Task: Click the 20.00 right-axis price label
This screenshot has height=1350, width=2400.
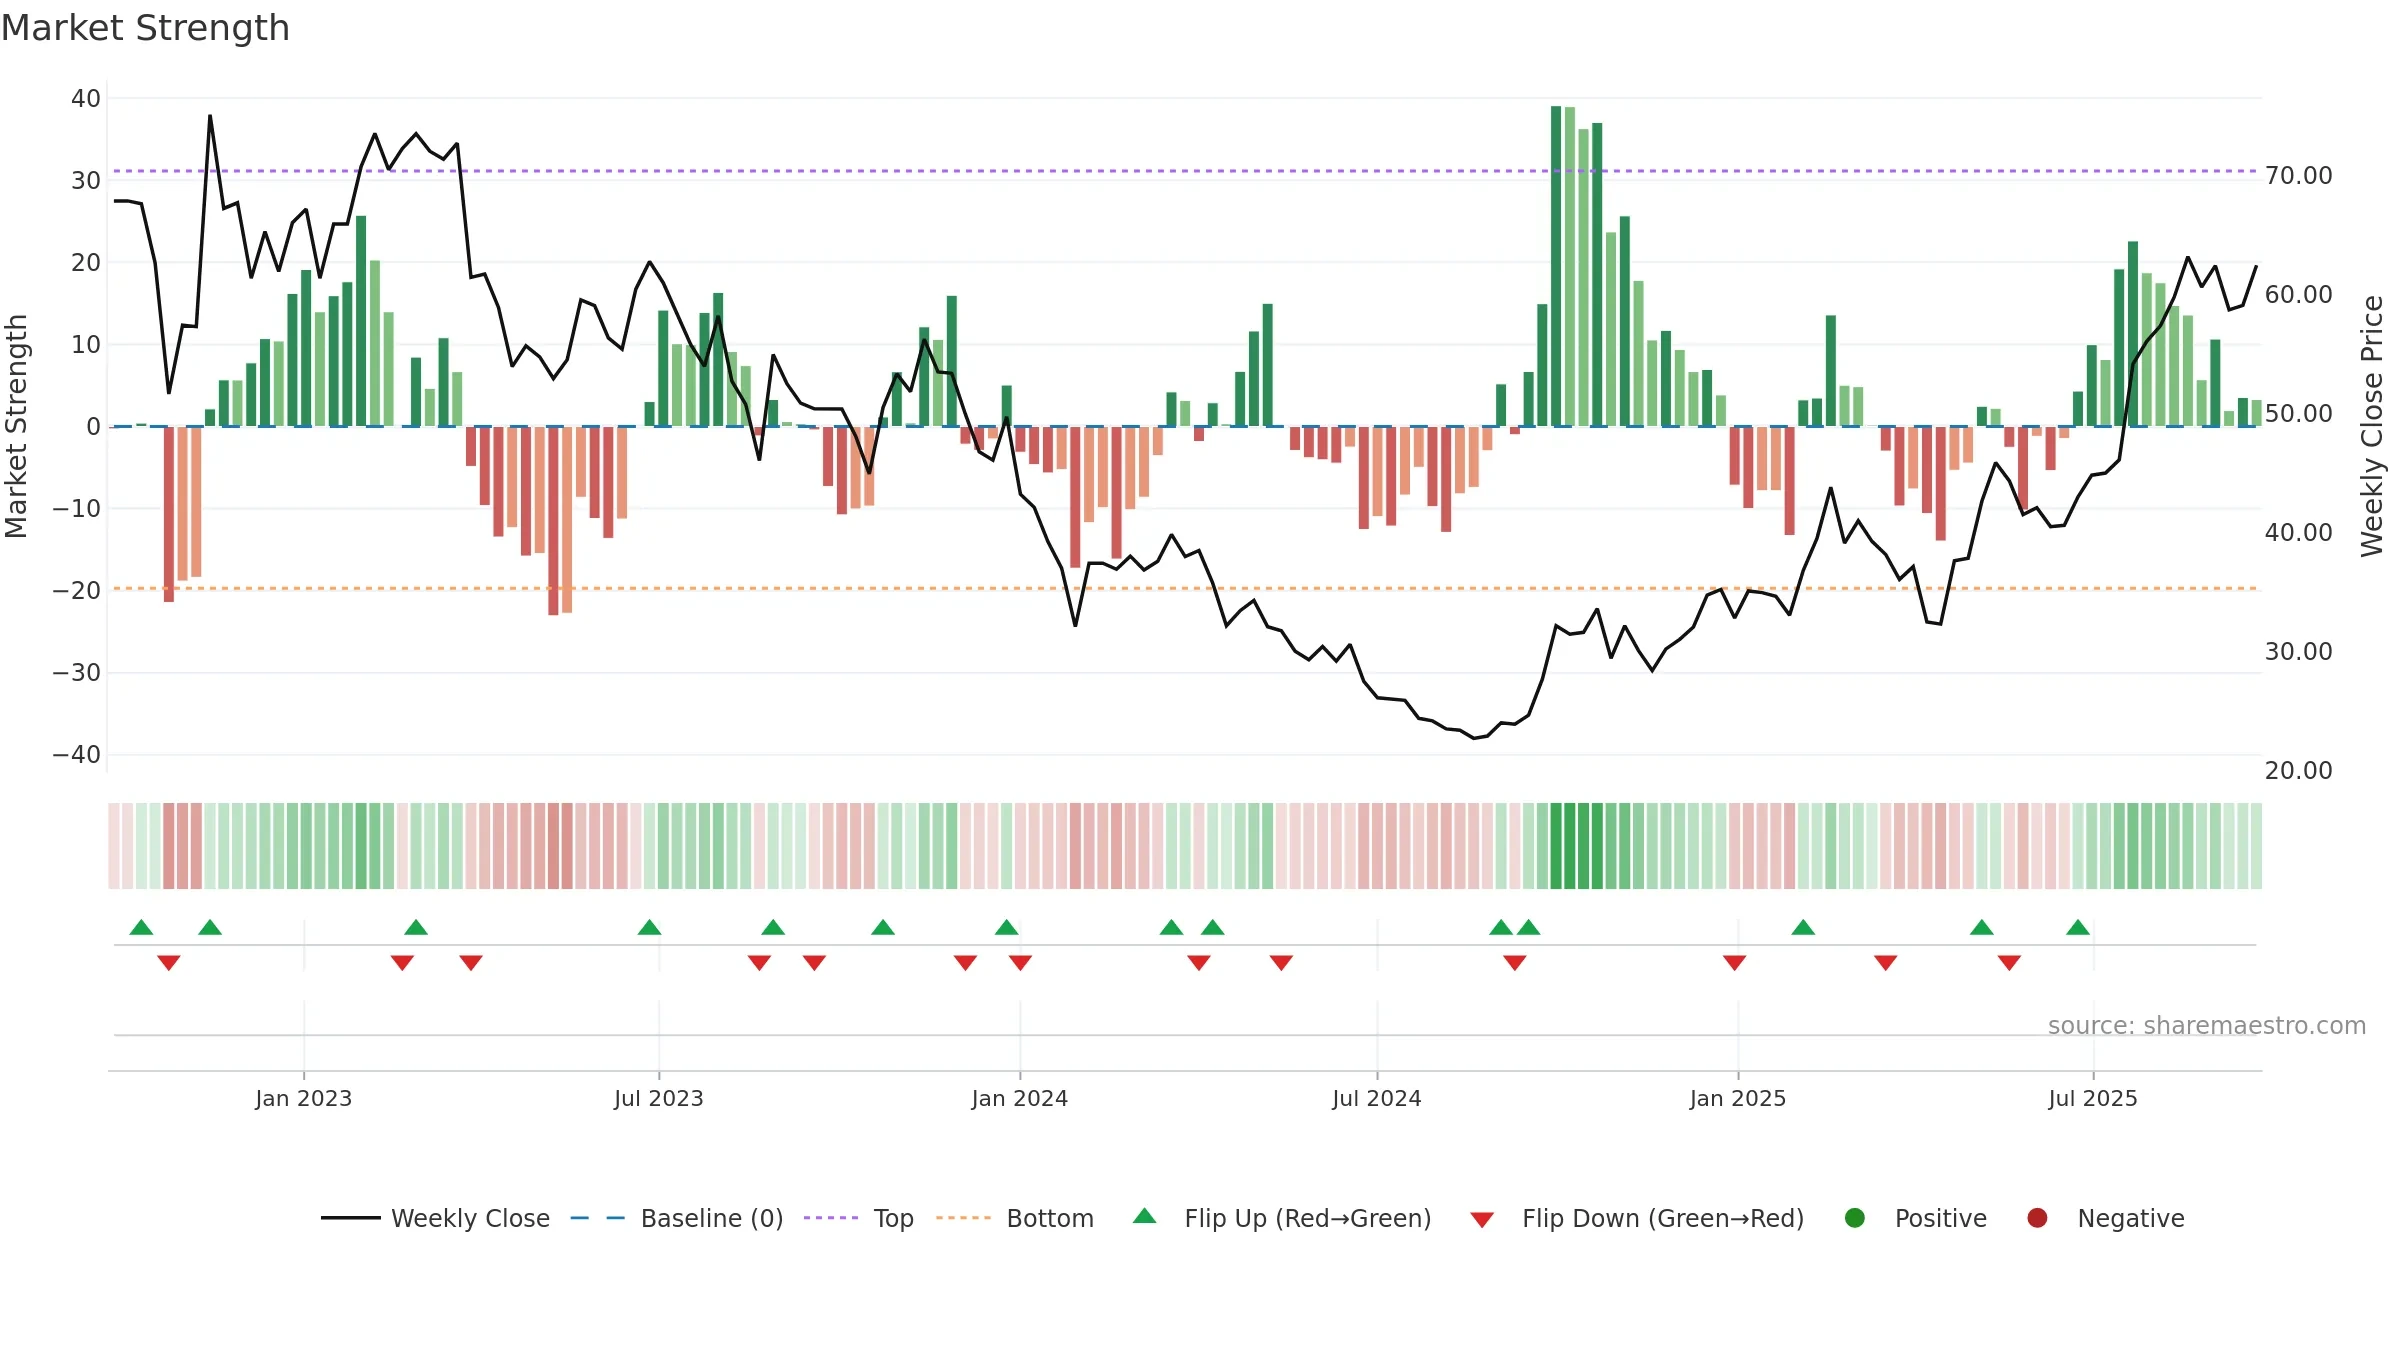Action: click(x=2299, y=771)
